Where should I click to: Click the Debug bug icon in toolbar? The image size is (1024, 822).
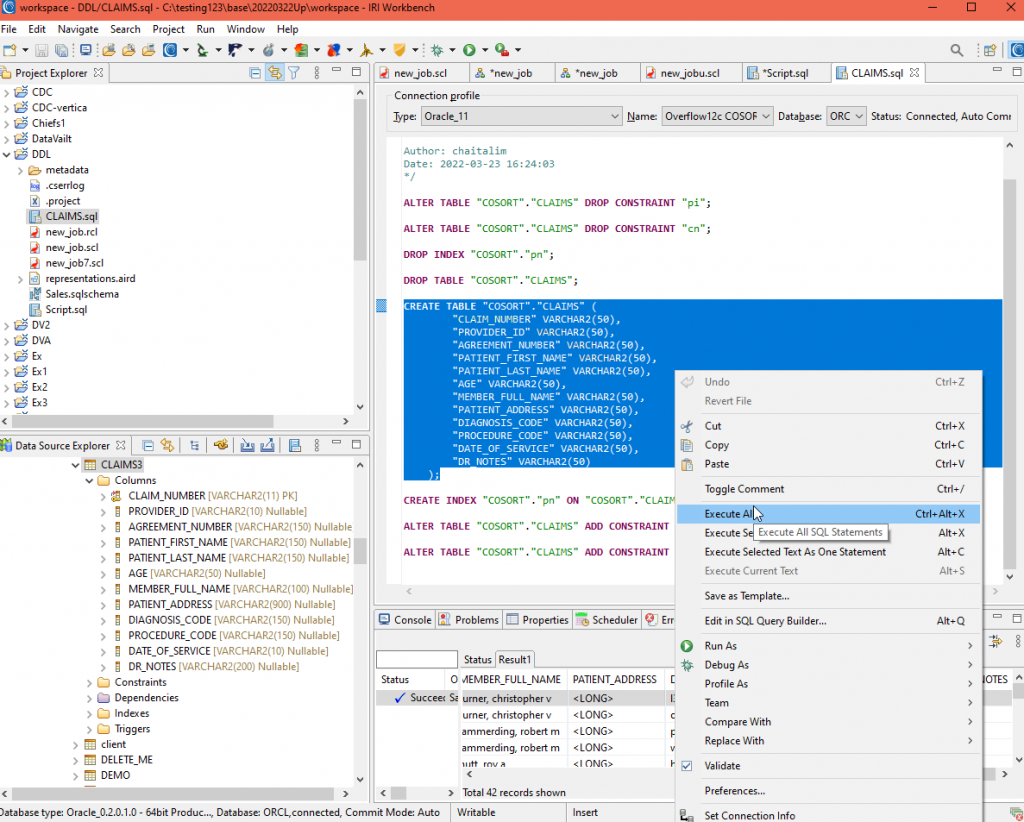click(x=437, y=50)
